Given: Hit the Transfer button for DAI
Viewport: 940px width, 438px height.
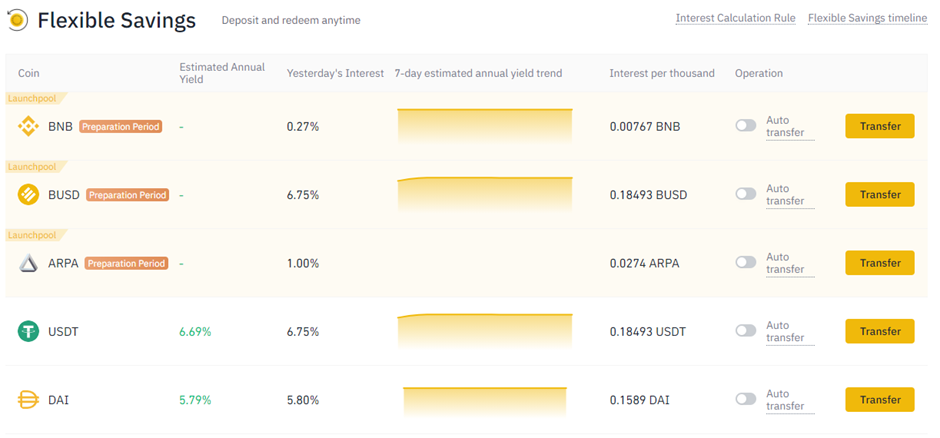Looking at the screenshot, I should pos(880,399).
